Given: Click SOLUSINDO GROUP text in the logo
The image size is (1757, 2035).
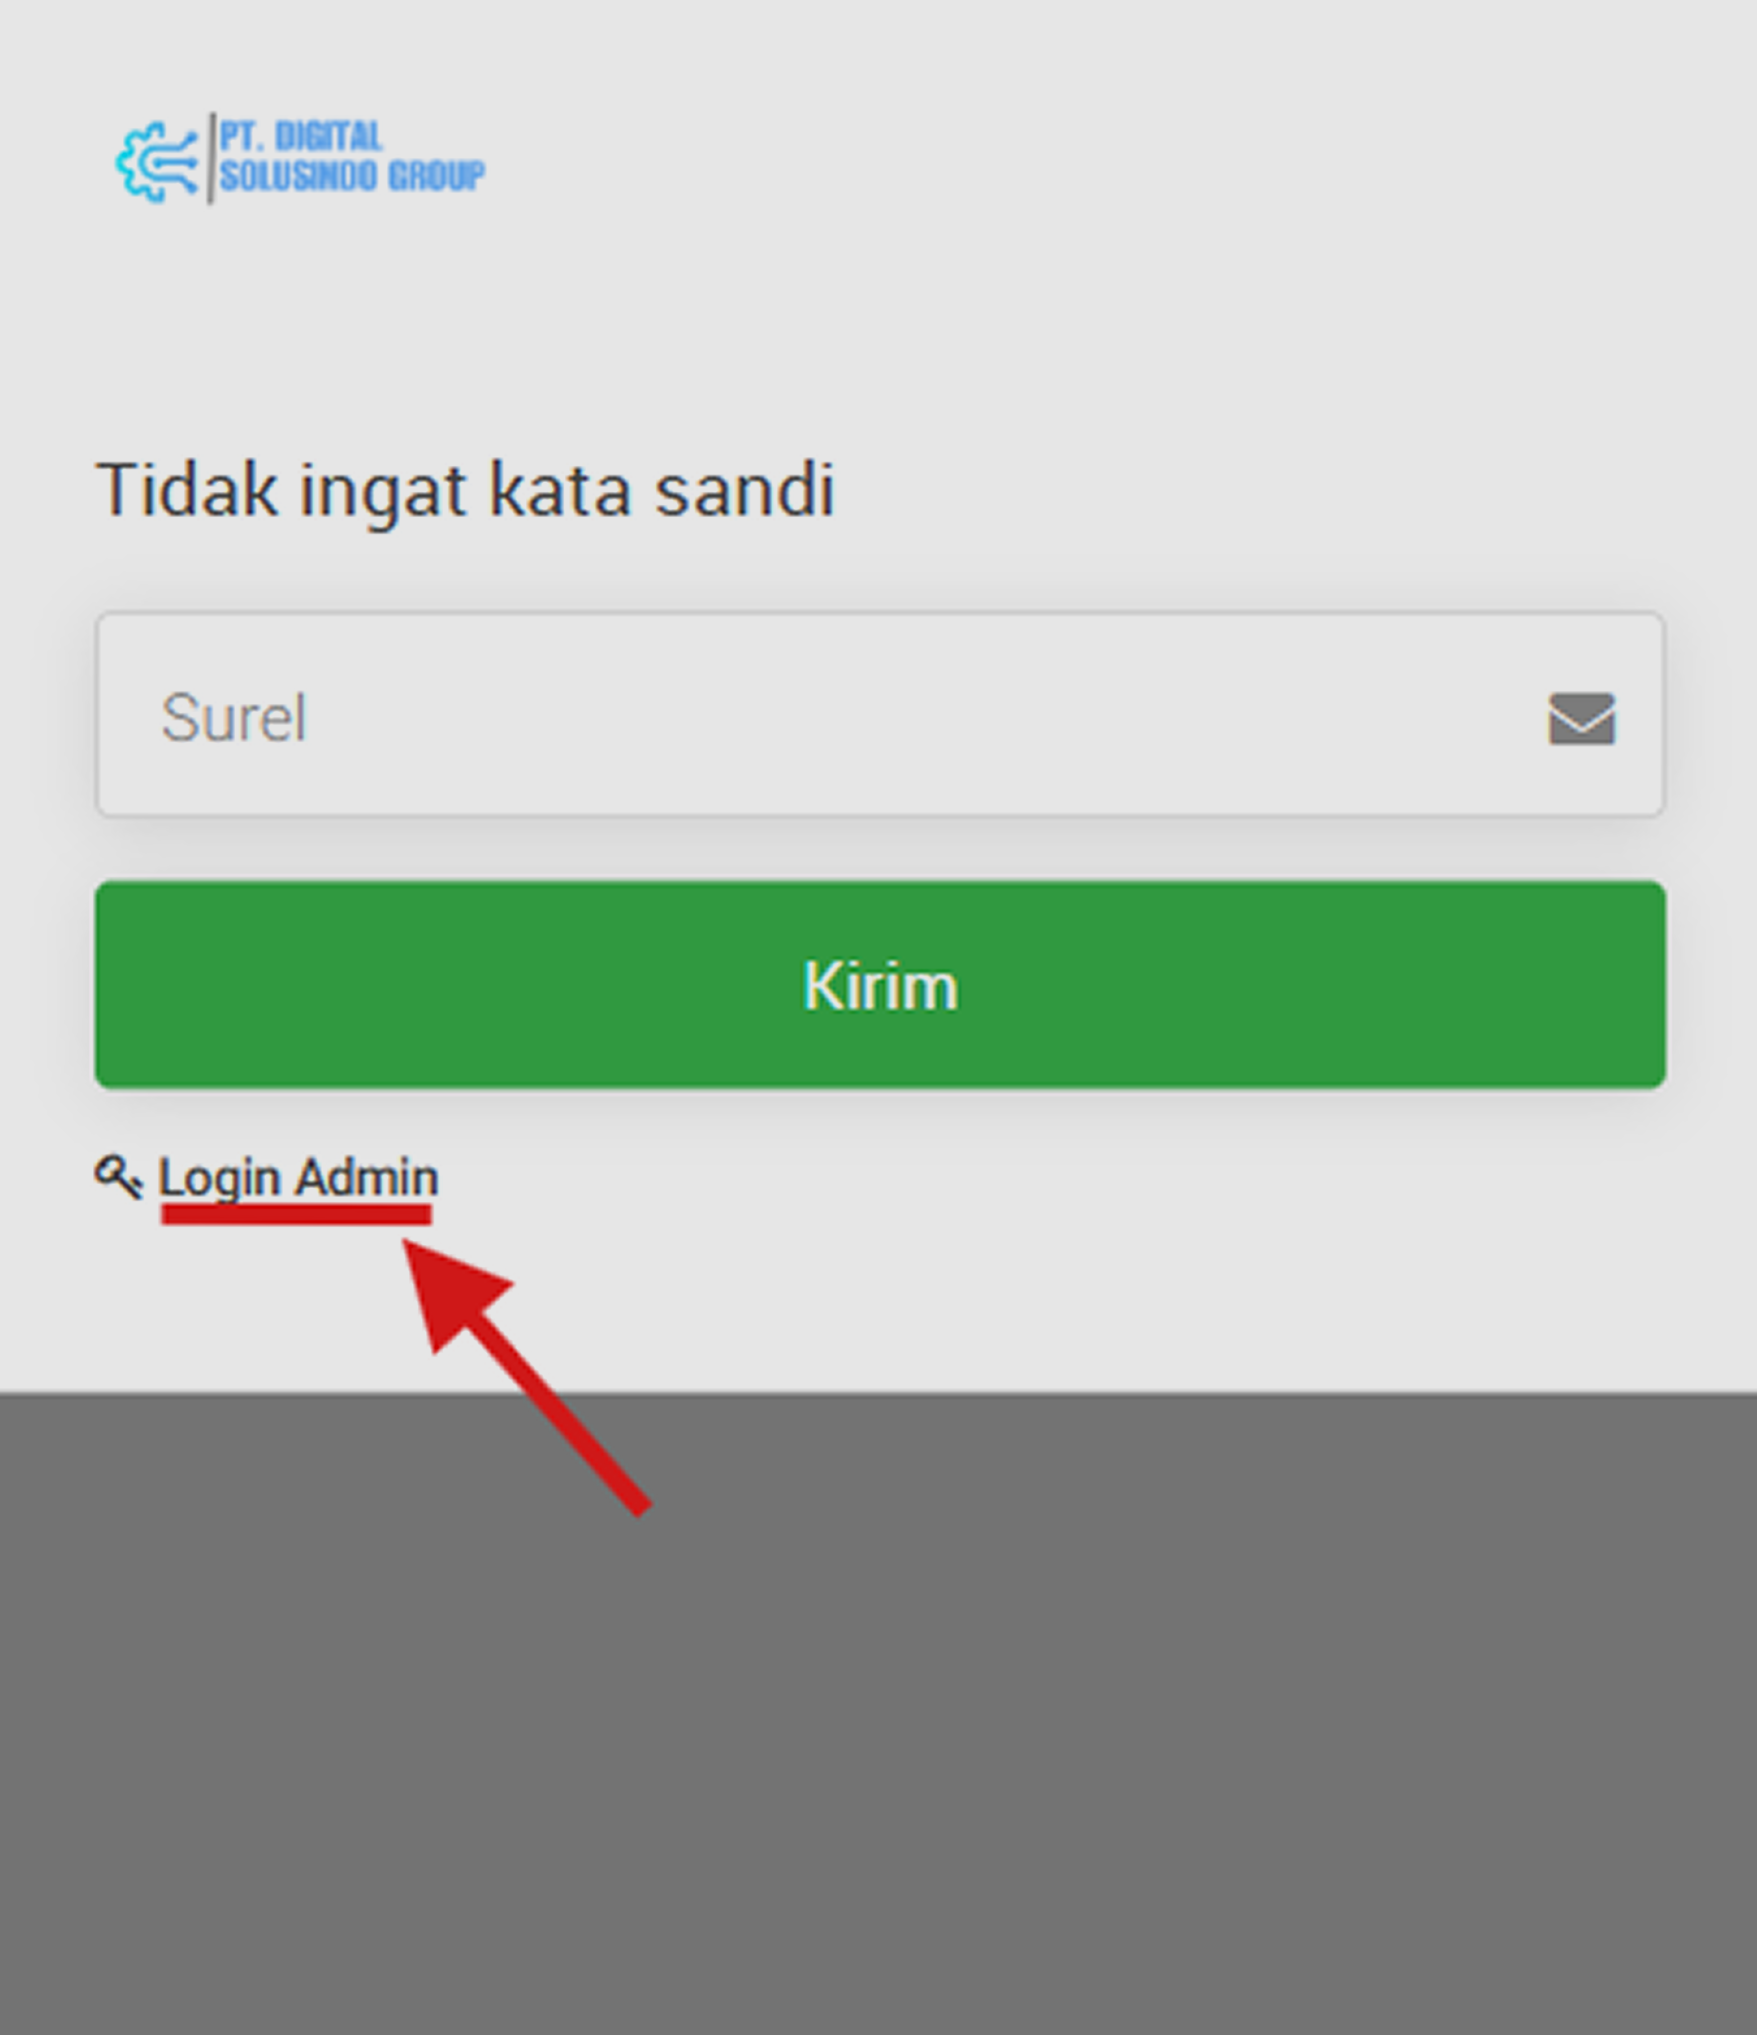Looking at the screenshot, I should 352,175.
